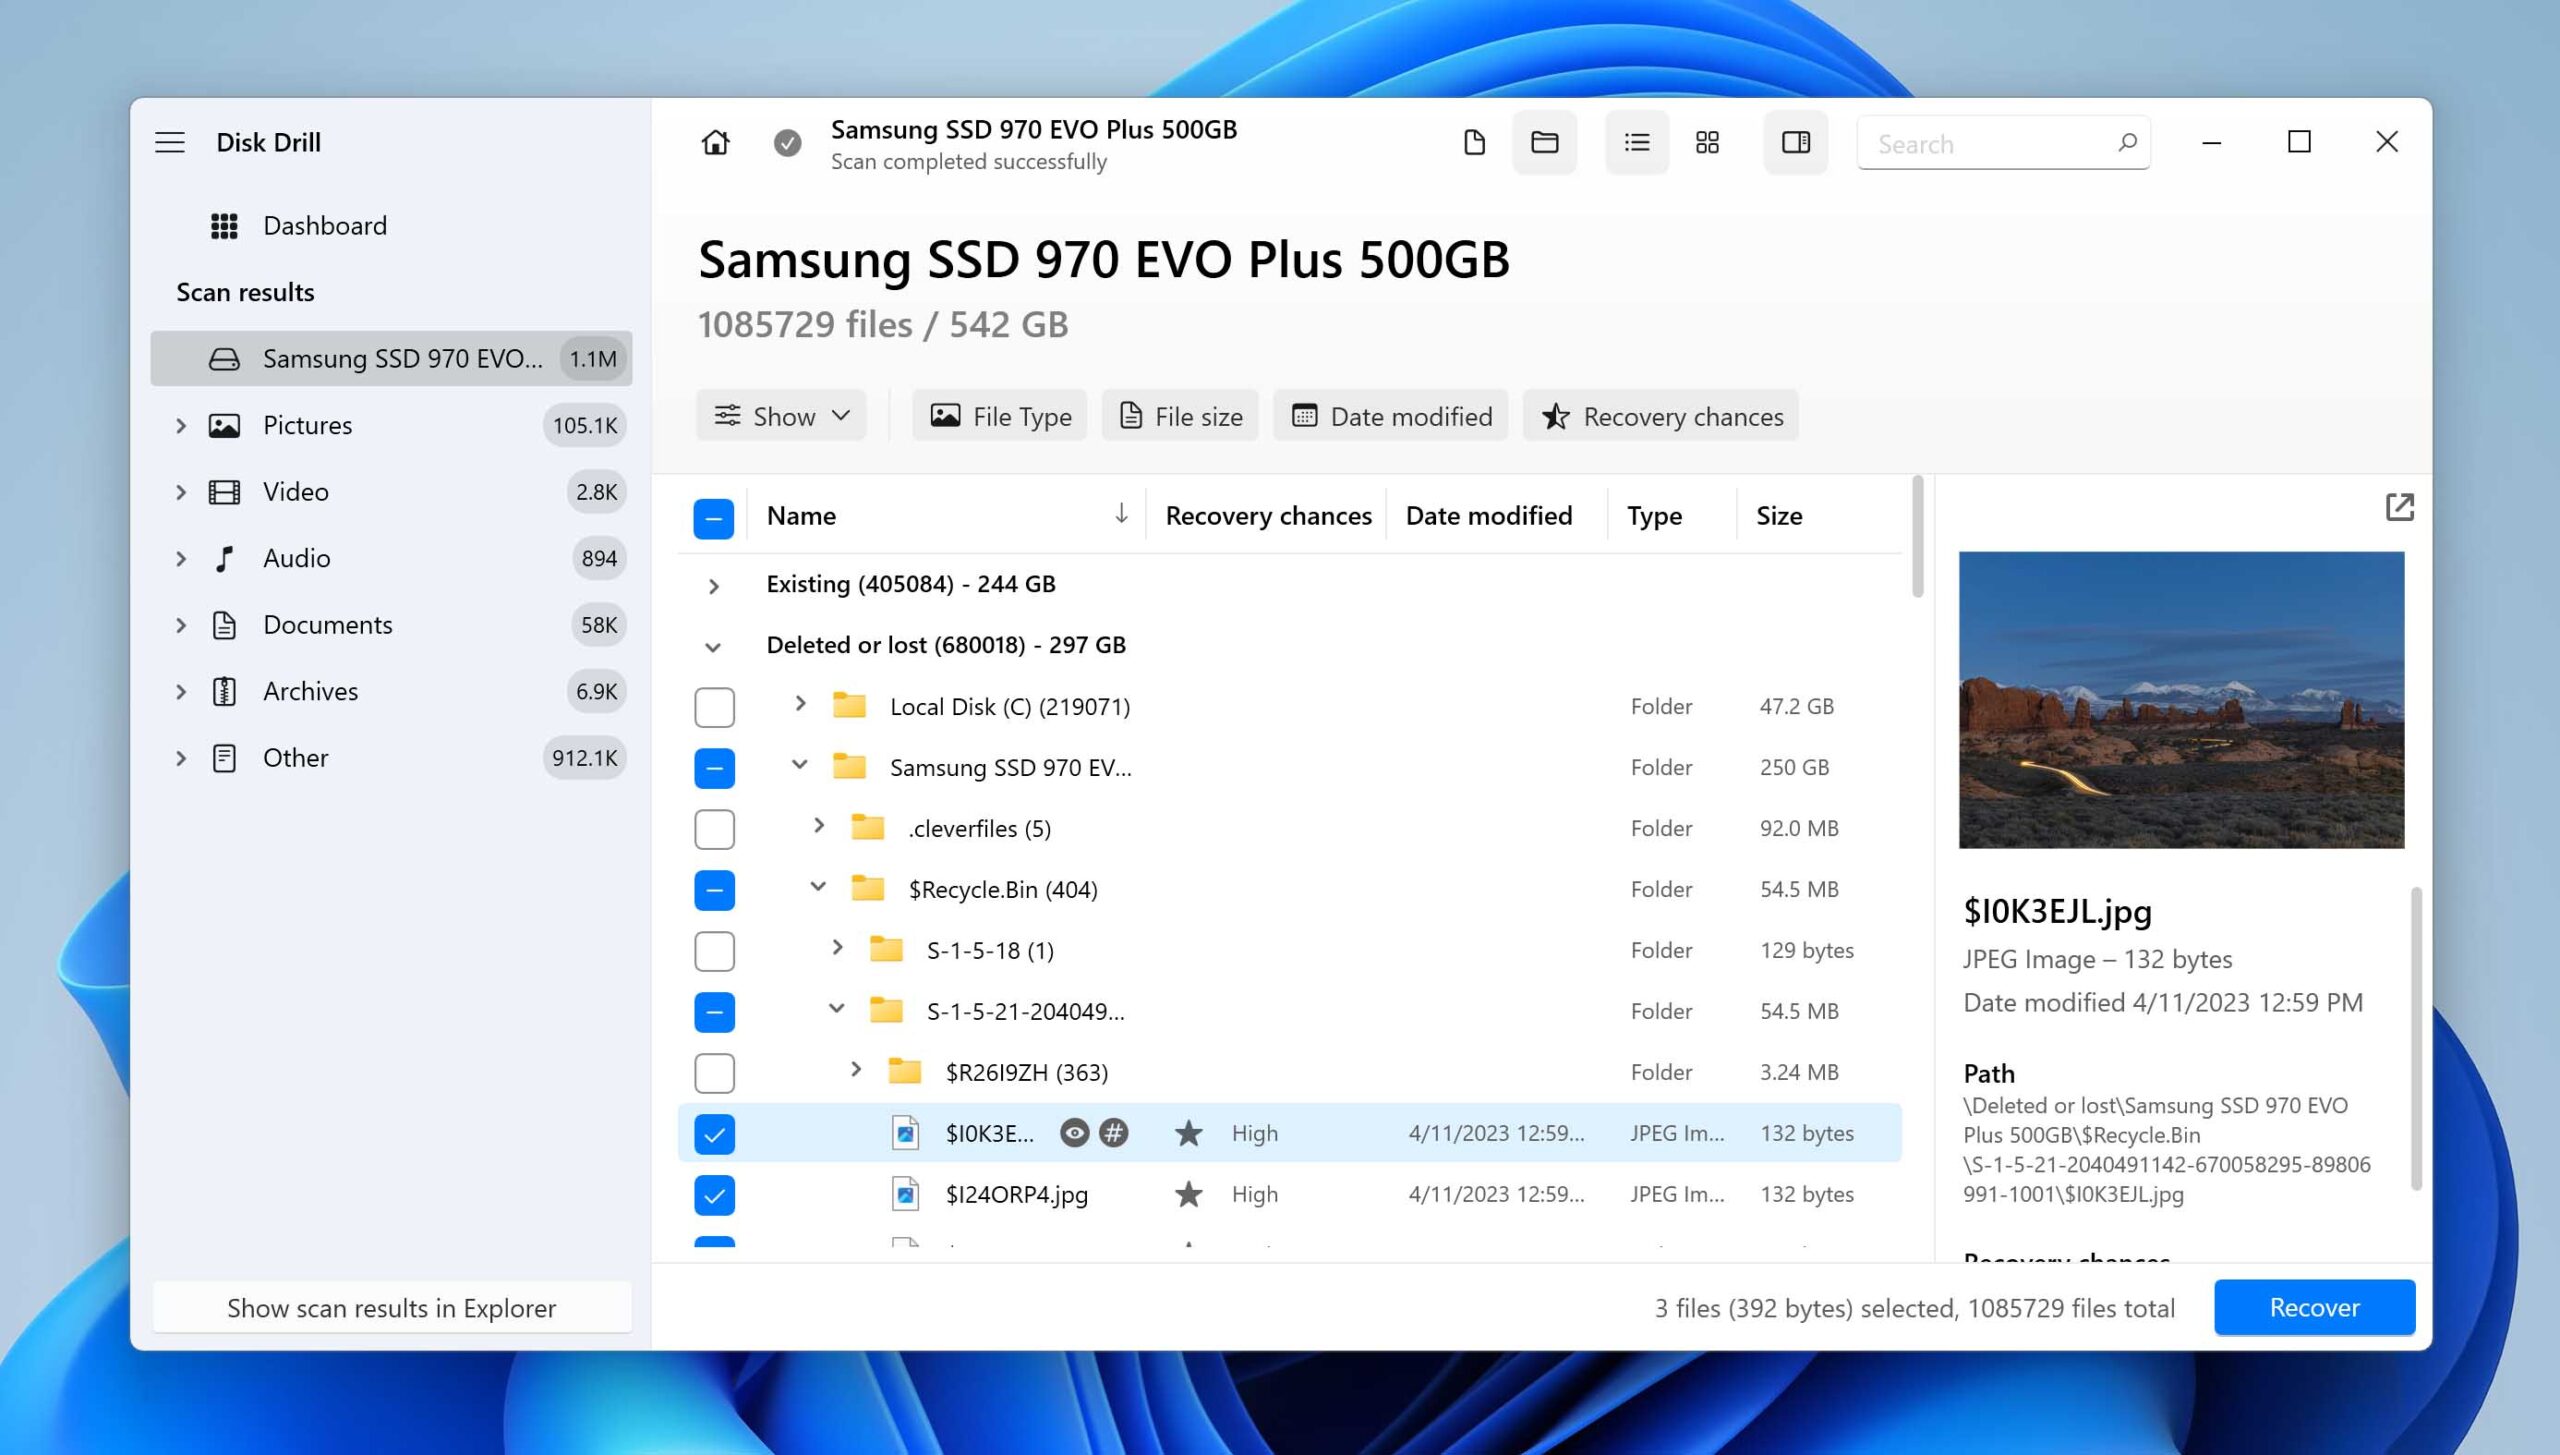The image size is (2560, 1455).
Task: Click the open folder icon in toolbar
Action: pyautogui.click(x=1542, y=141)
